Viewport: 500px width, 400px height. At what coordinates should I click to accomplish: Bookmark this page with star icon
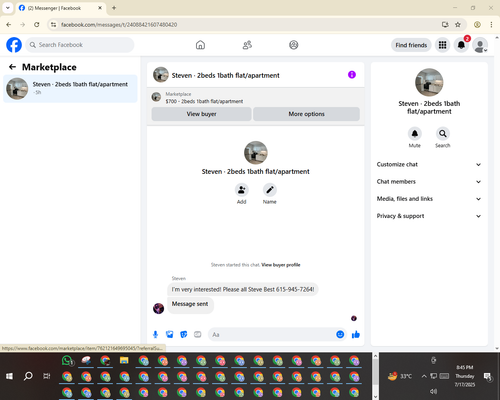tap(458, 25)
